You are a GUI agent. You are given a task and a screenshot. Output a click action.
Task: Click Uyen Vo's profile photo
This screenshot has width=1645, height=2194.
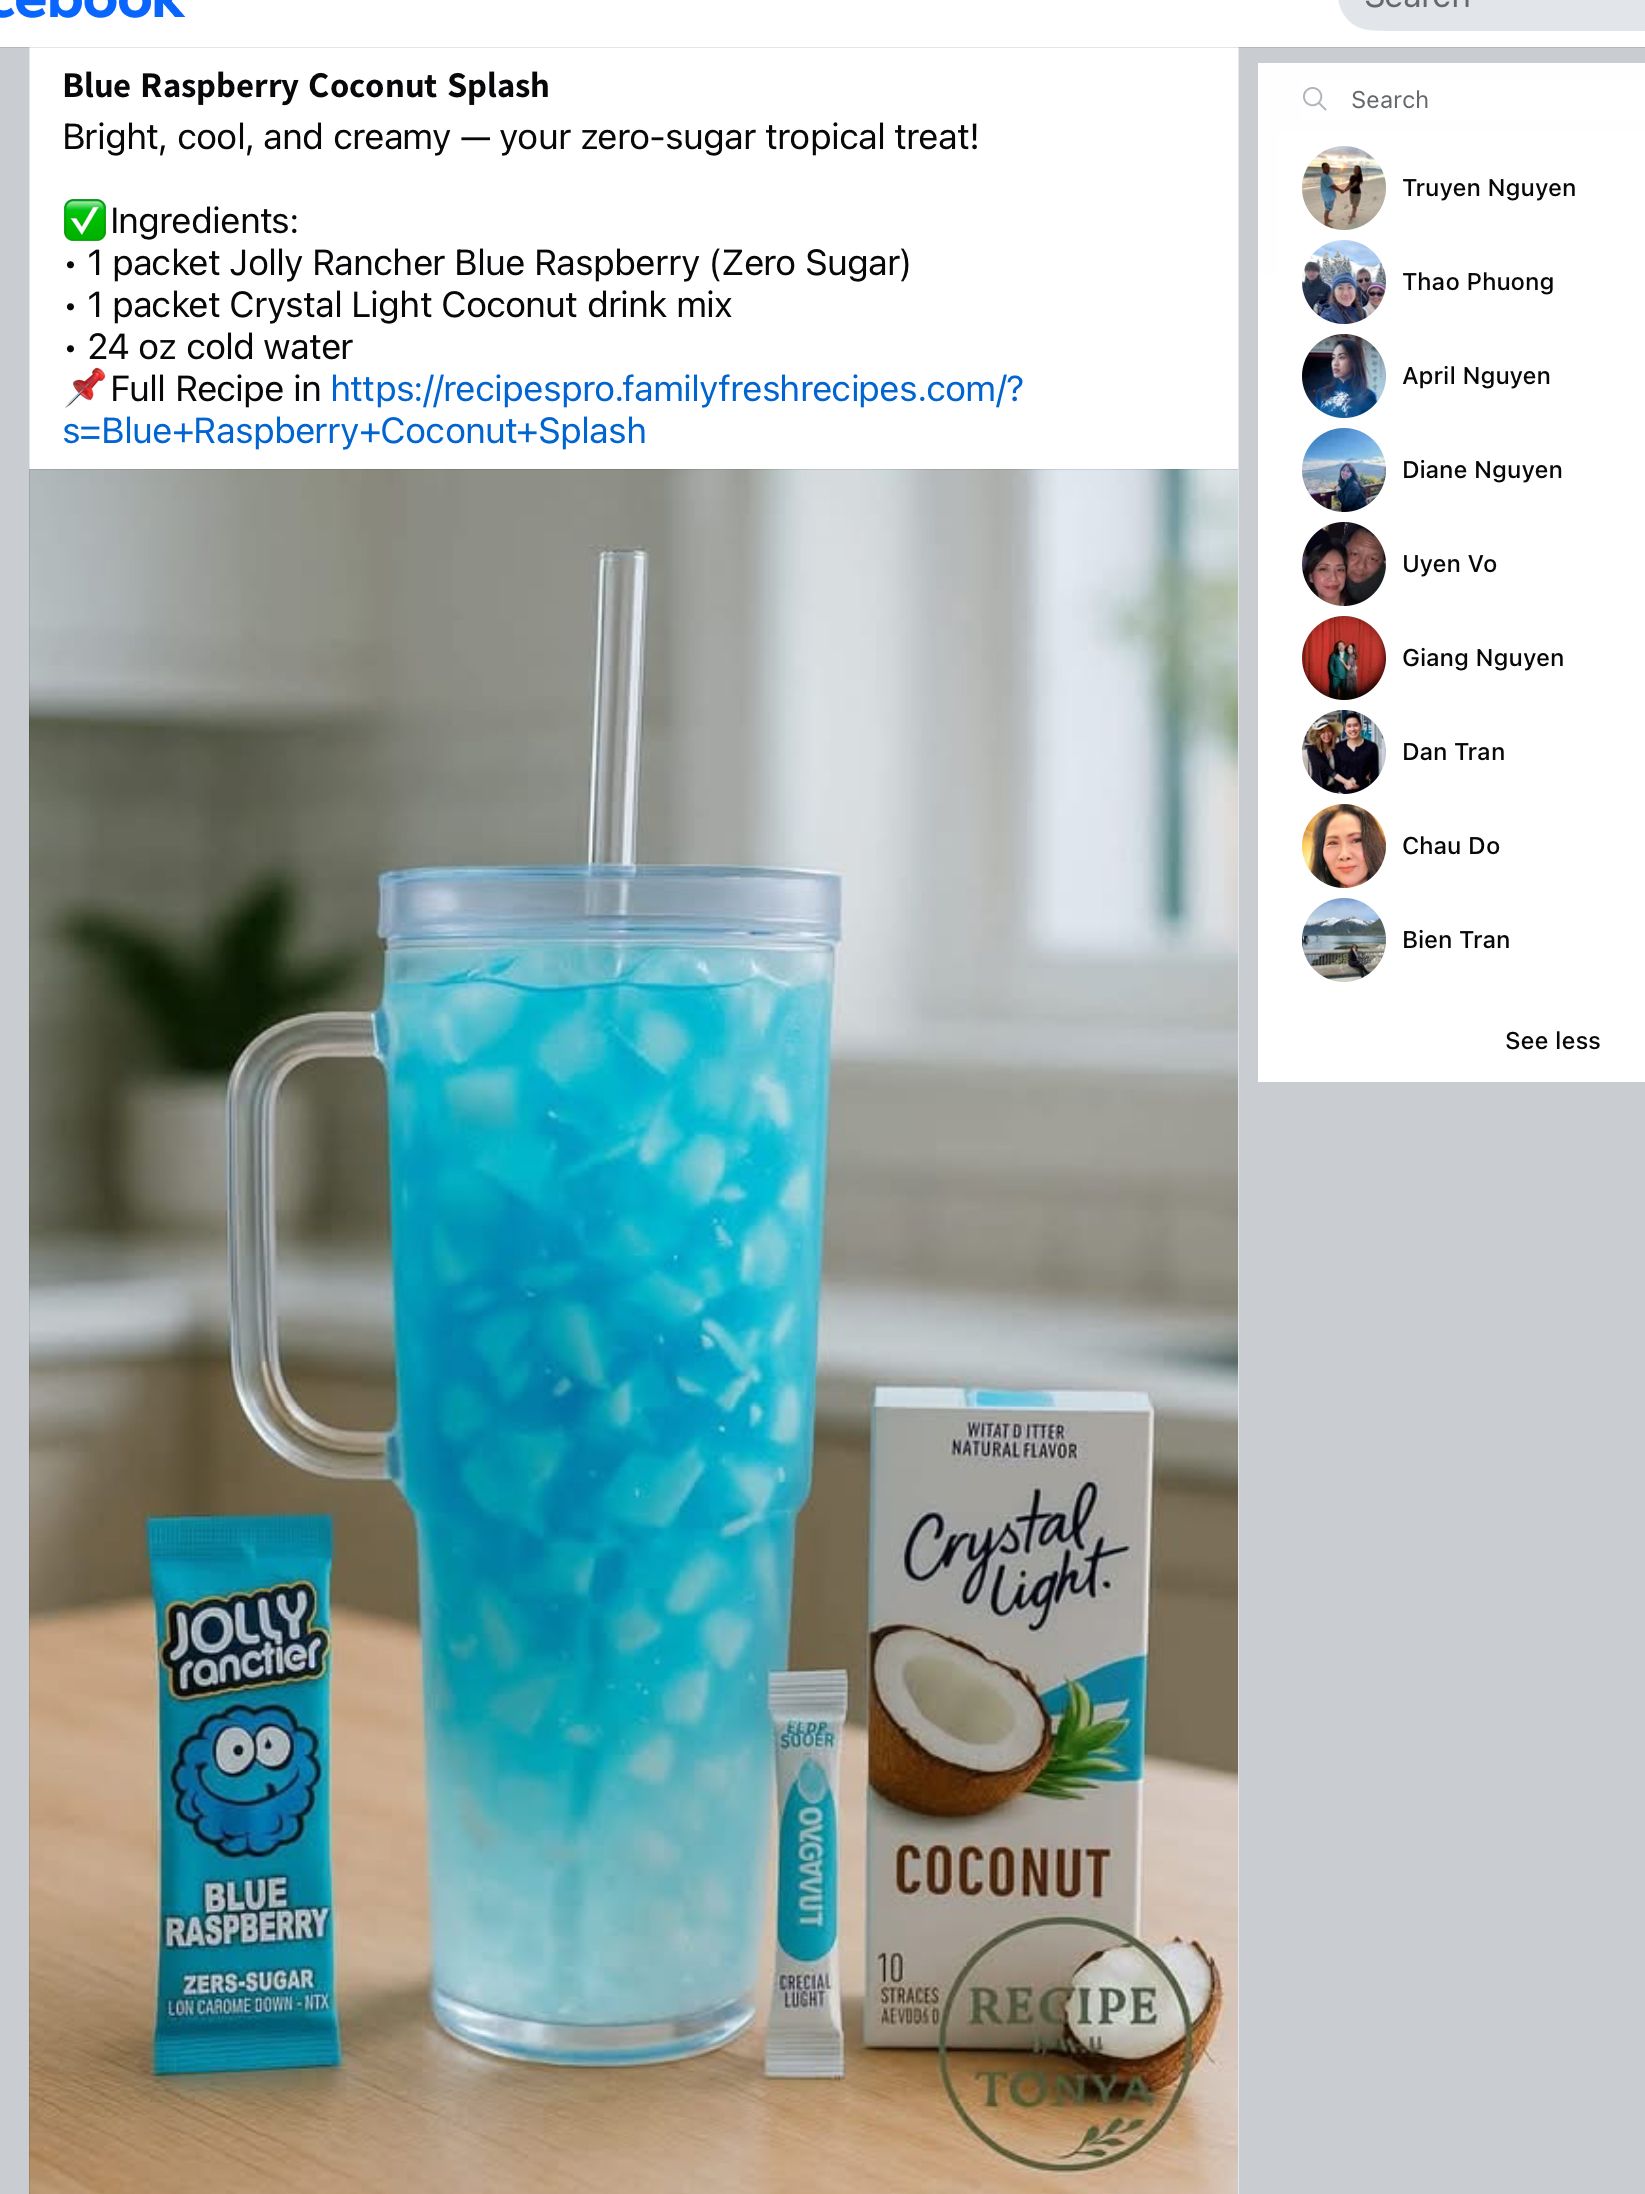click(1343, 564)
